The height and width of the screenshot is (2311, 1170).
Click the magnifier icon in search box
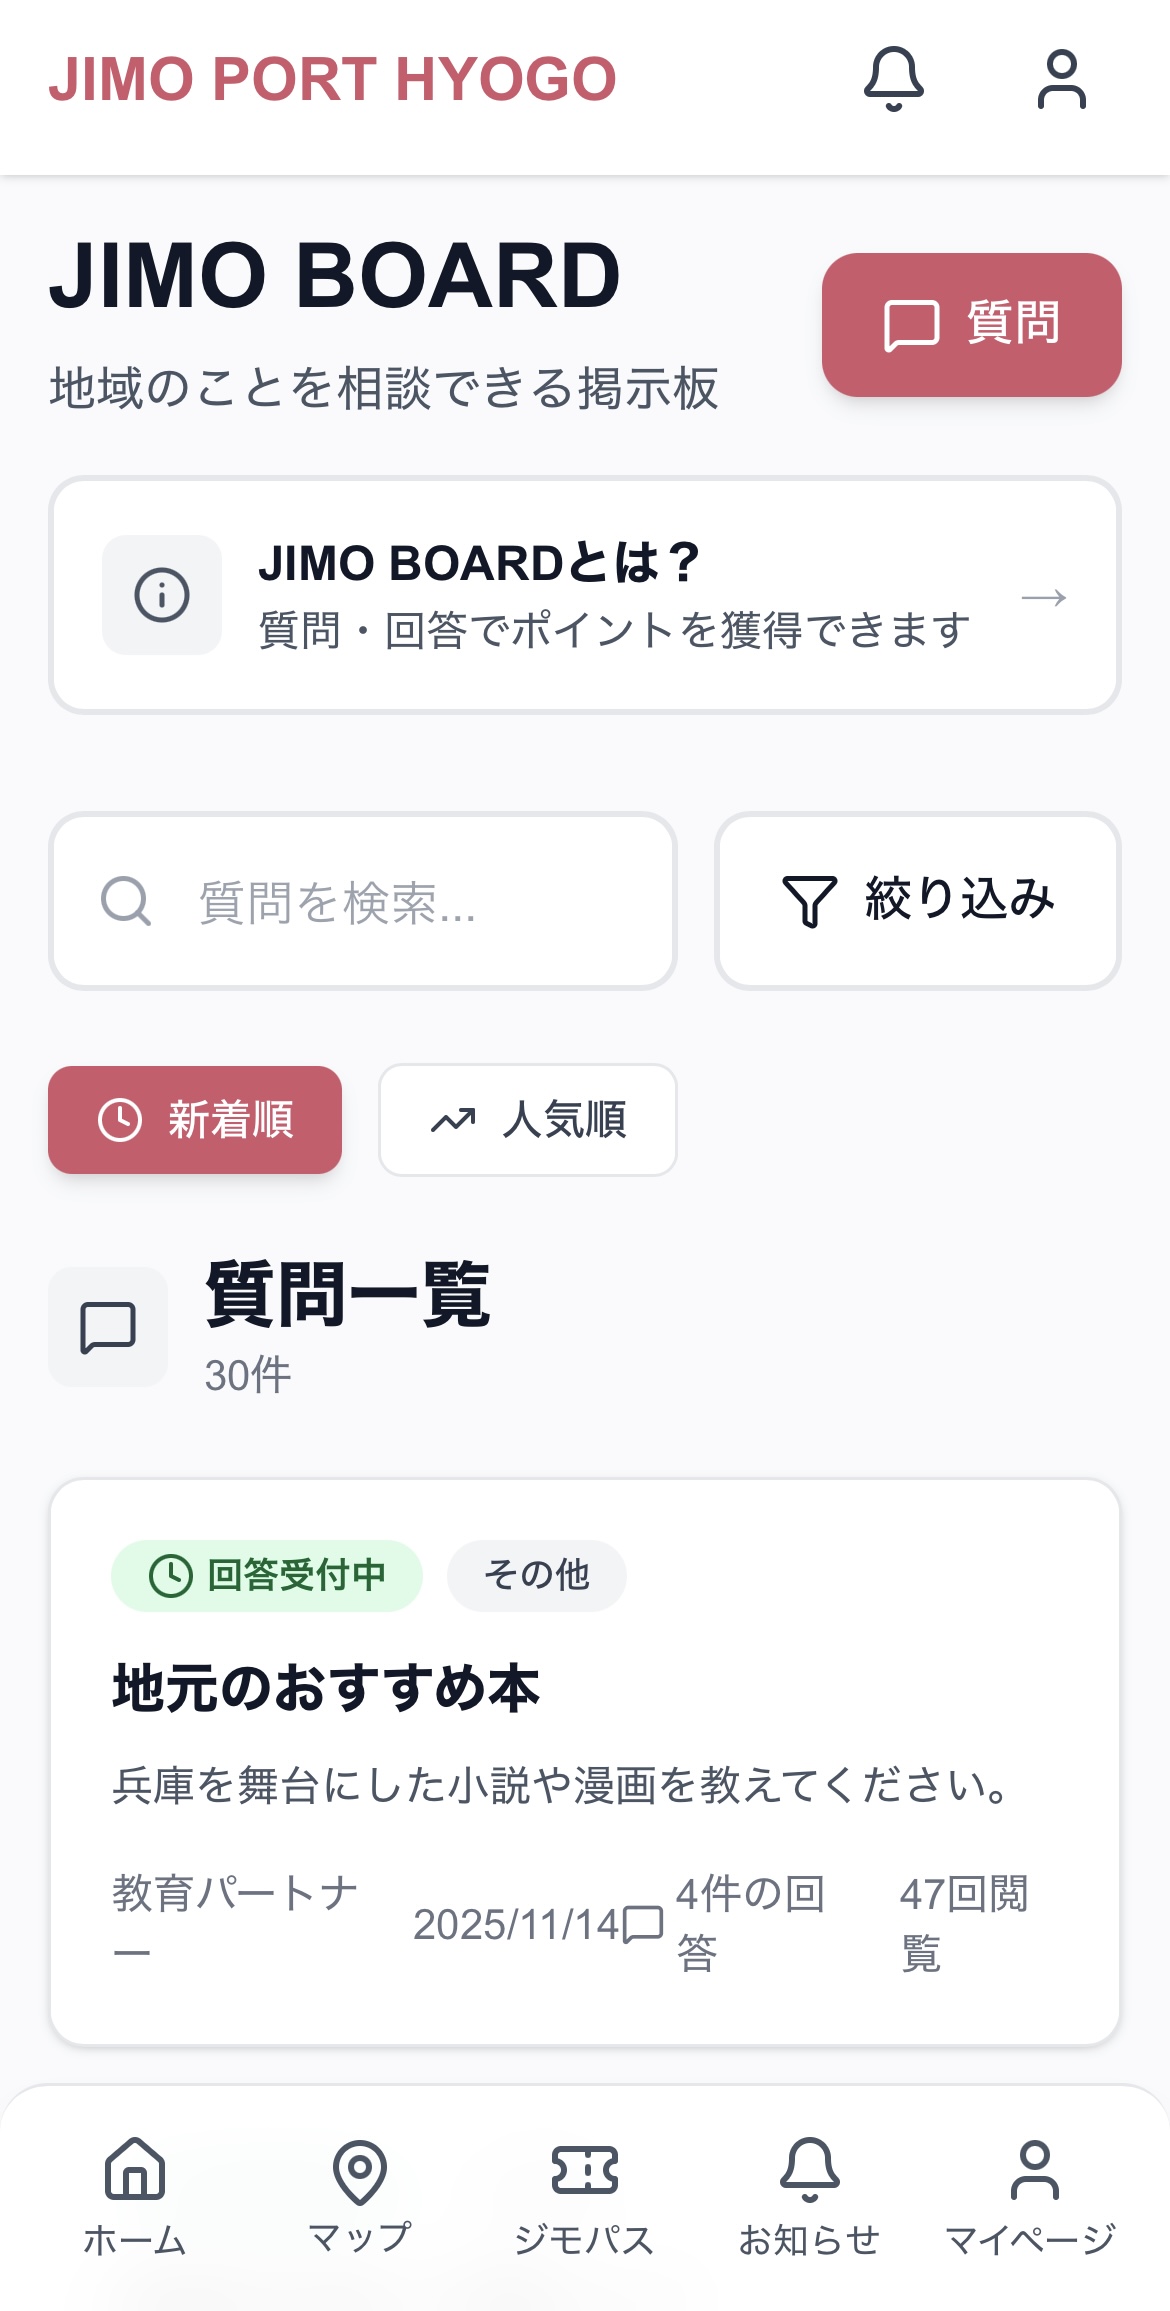tap(126, 901)
